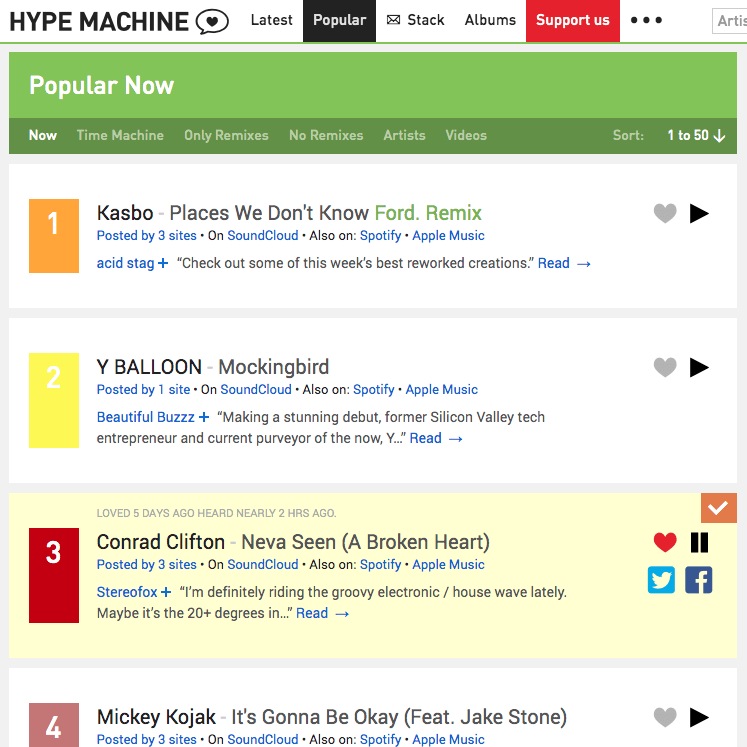Open the three-dots more menu
Viewport: 747px width, 747px height.
tap(646, 20)
